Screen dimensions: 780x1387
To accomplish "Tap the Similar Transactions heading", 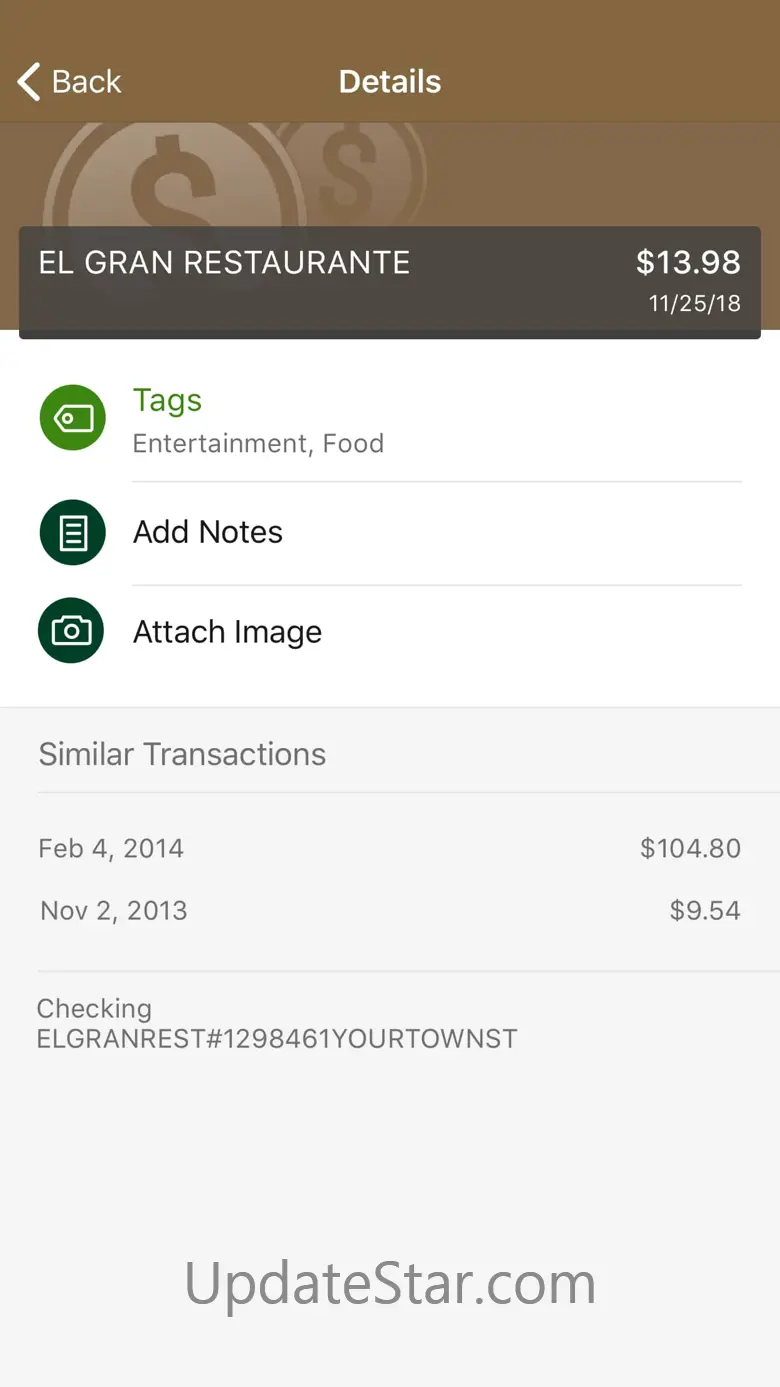I will (182, 754).
